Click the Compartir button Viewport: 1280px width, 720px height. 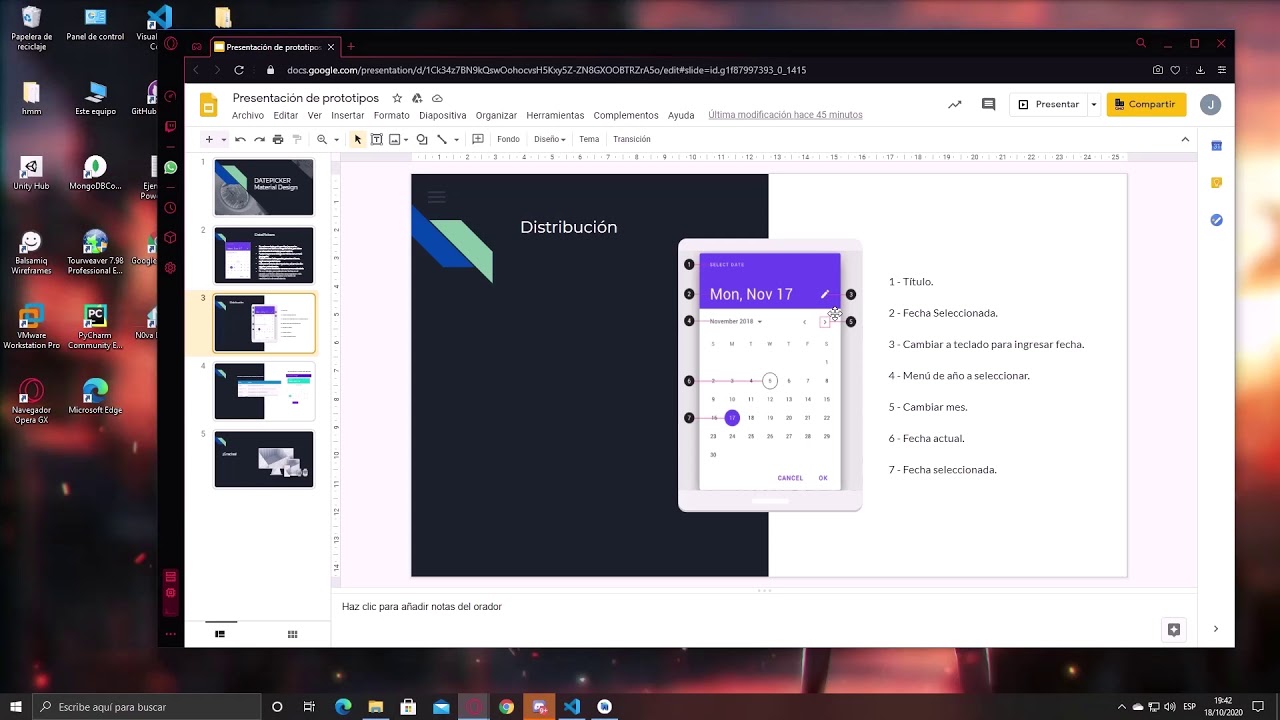(1146, 104)
